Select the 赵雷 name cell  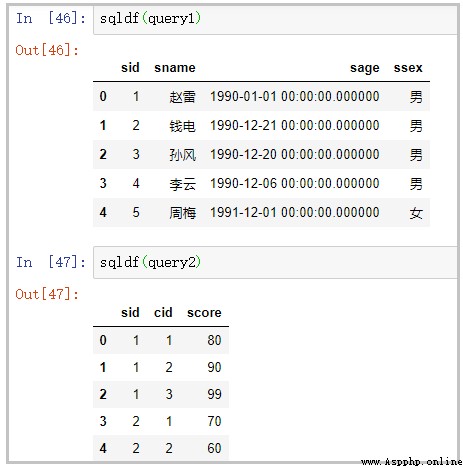(x=182, y=97)
